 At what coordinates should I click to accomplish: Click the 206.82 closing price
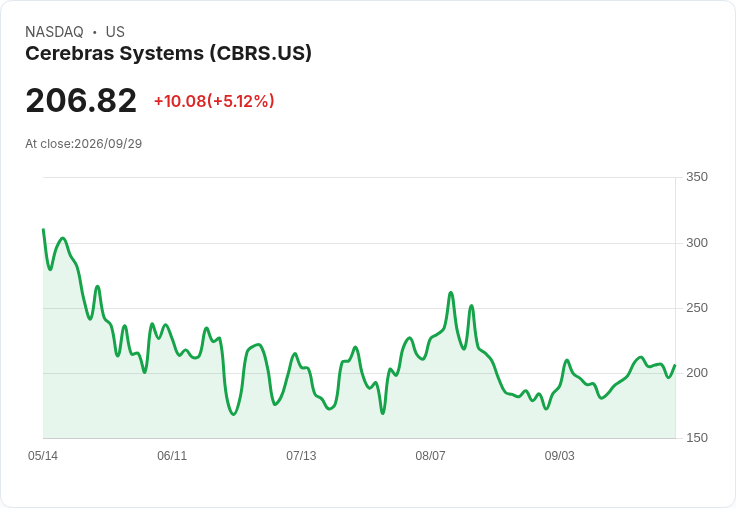(81, 100)
